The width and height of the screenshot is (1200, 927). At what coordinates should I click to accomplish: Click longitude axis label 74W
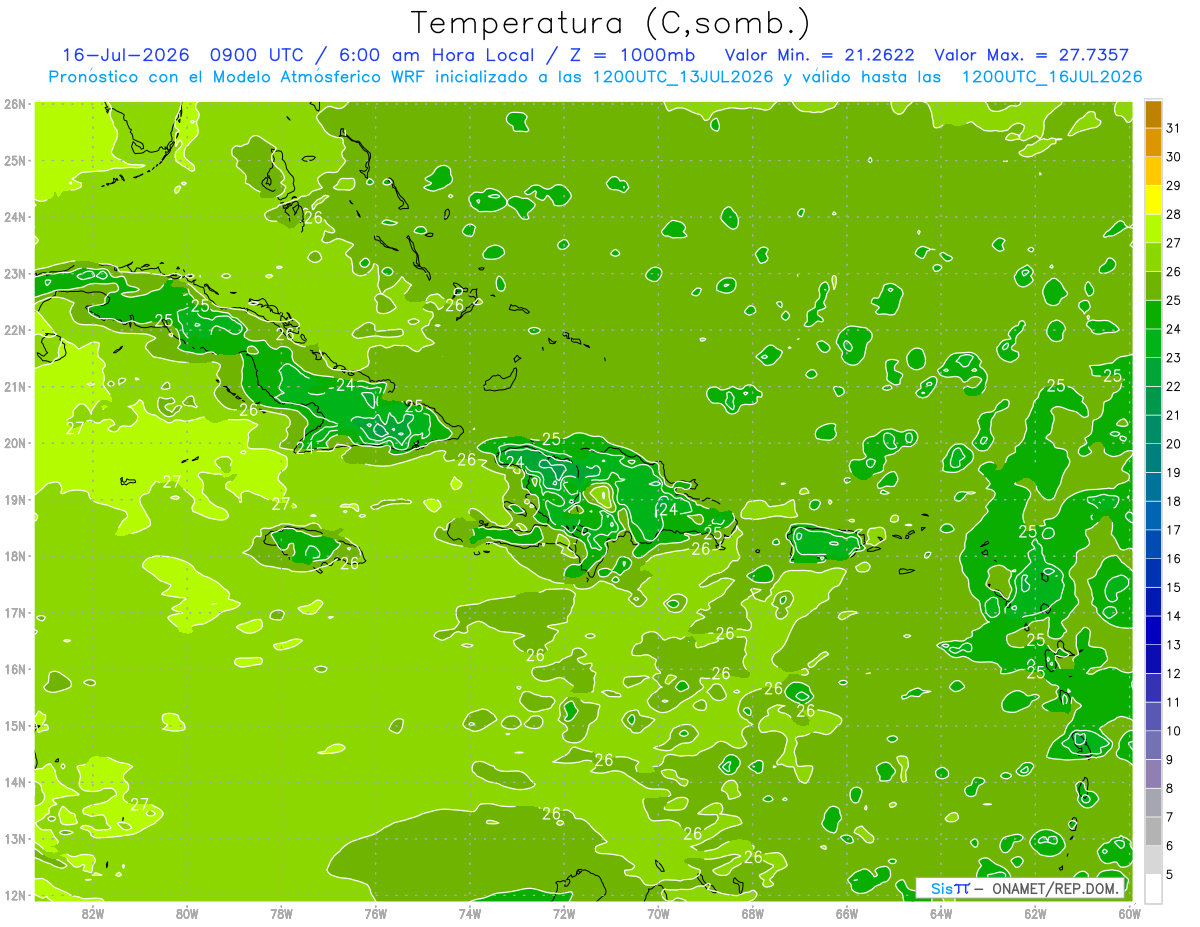click(469, 914)
